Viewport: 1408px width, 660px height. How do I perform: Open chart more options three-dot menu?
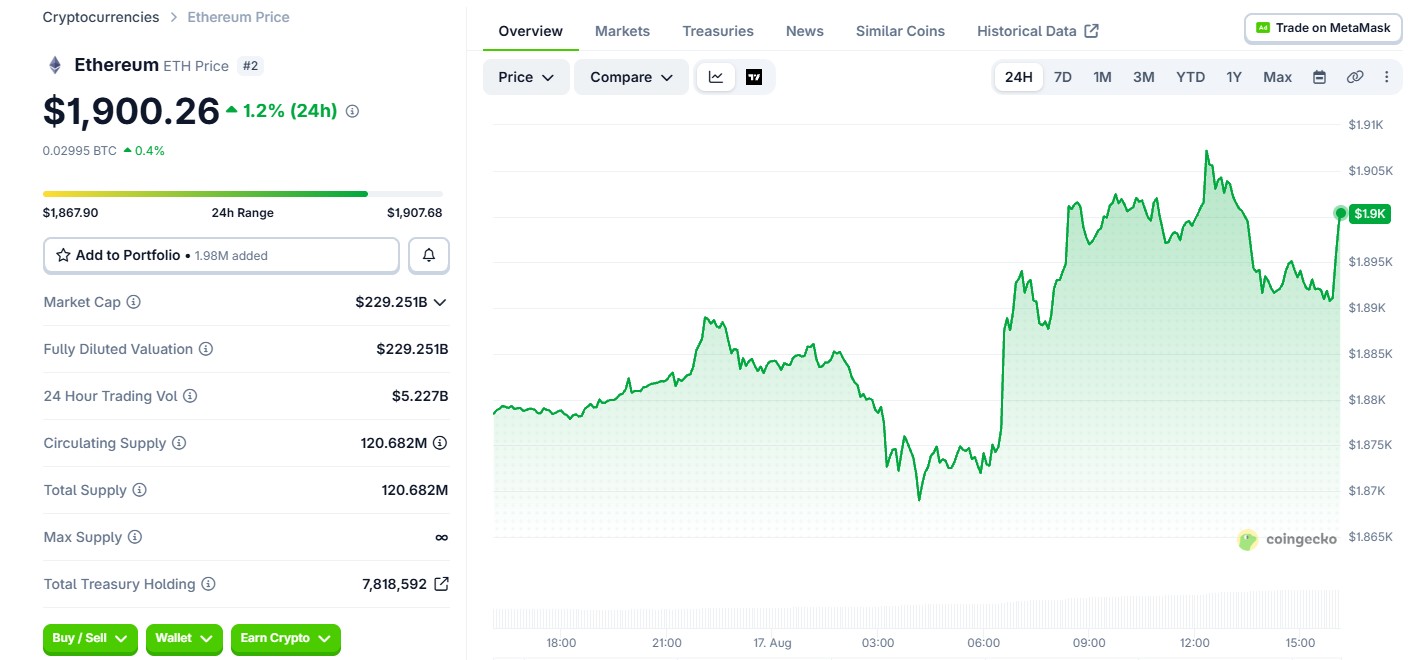click(x=1386, y=77)
